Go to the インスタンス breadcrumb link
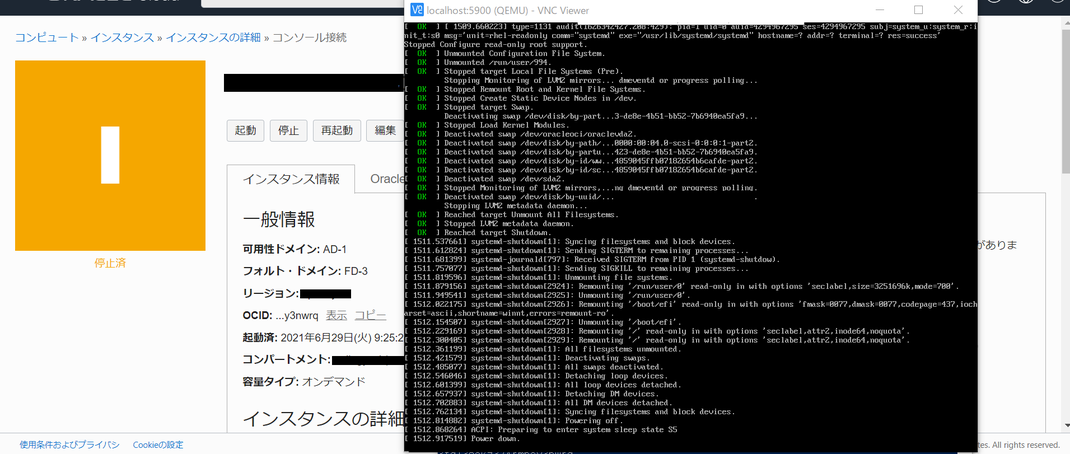Screen dimensions: 1070x454 122,38
